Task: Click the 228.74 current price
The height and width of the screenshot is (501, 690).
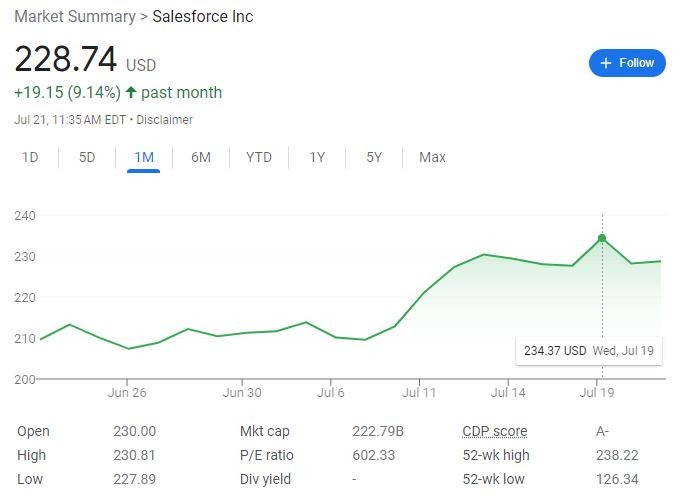Action: (x=66, y=59)
